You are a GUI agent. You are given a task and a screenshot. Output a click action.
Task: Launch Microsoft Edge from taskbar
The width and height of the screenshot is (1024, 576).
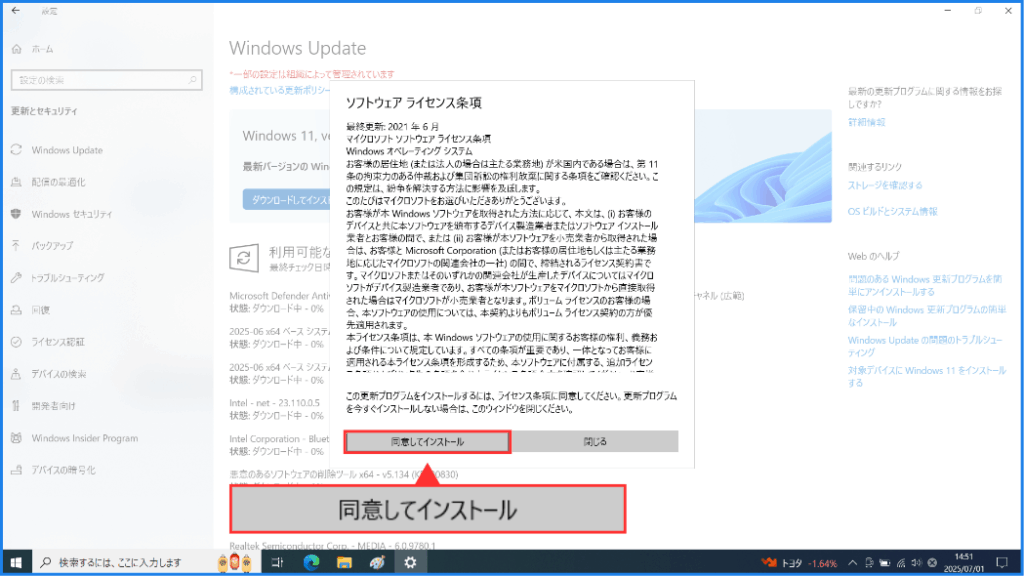[312, 562]
